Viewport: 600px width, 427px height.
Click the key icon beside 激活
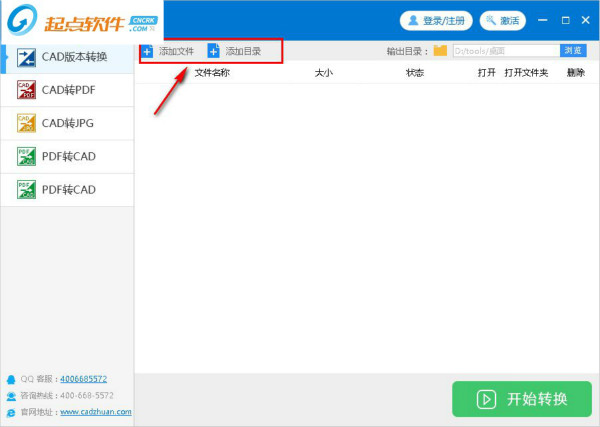pos(491,20)
